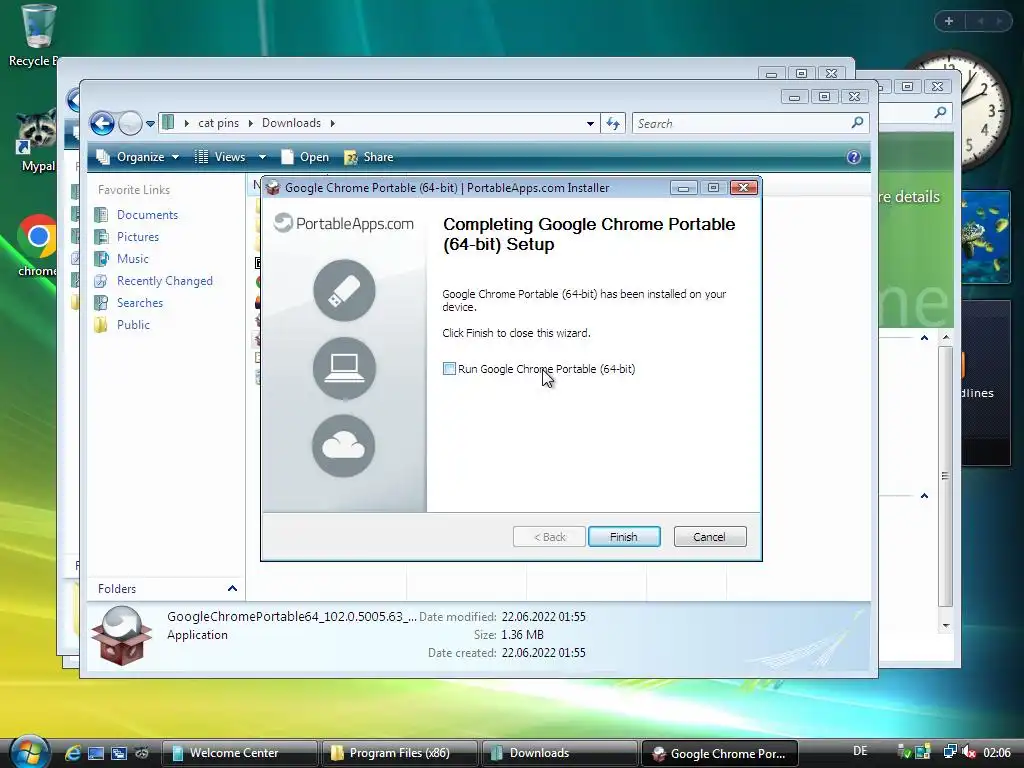Open Searches favorite link

140,303
